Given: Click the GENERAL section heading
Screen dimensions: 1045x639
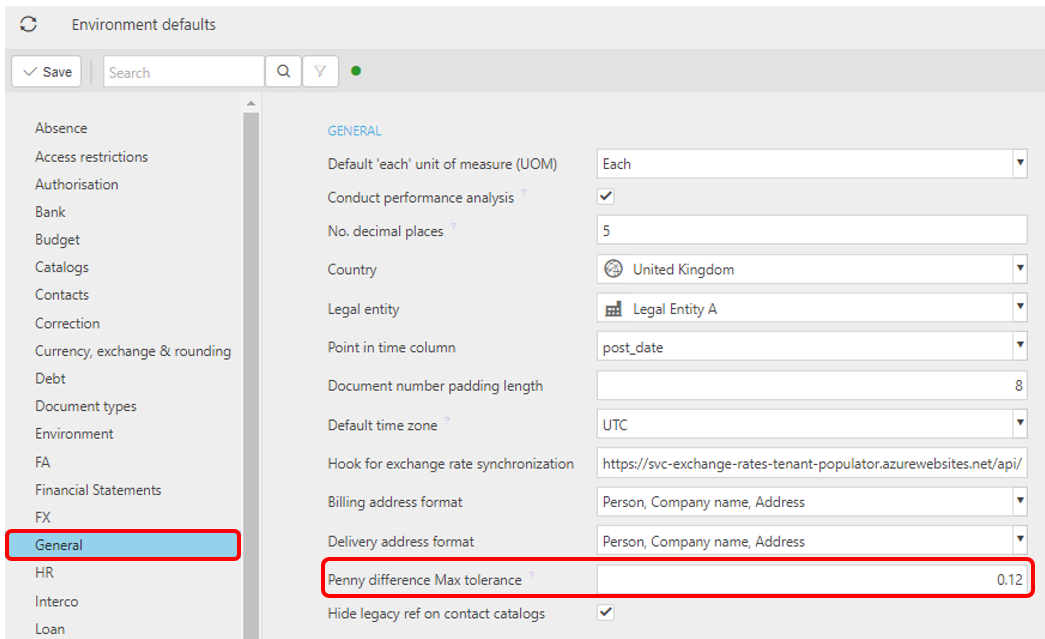Looking at the screenshot, I should click(x=354, y=131).
